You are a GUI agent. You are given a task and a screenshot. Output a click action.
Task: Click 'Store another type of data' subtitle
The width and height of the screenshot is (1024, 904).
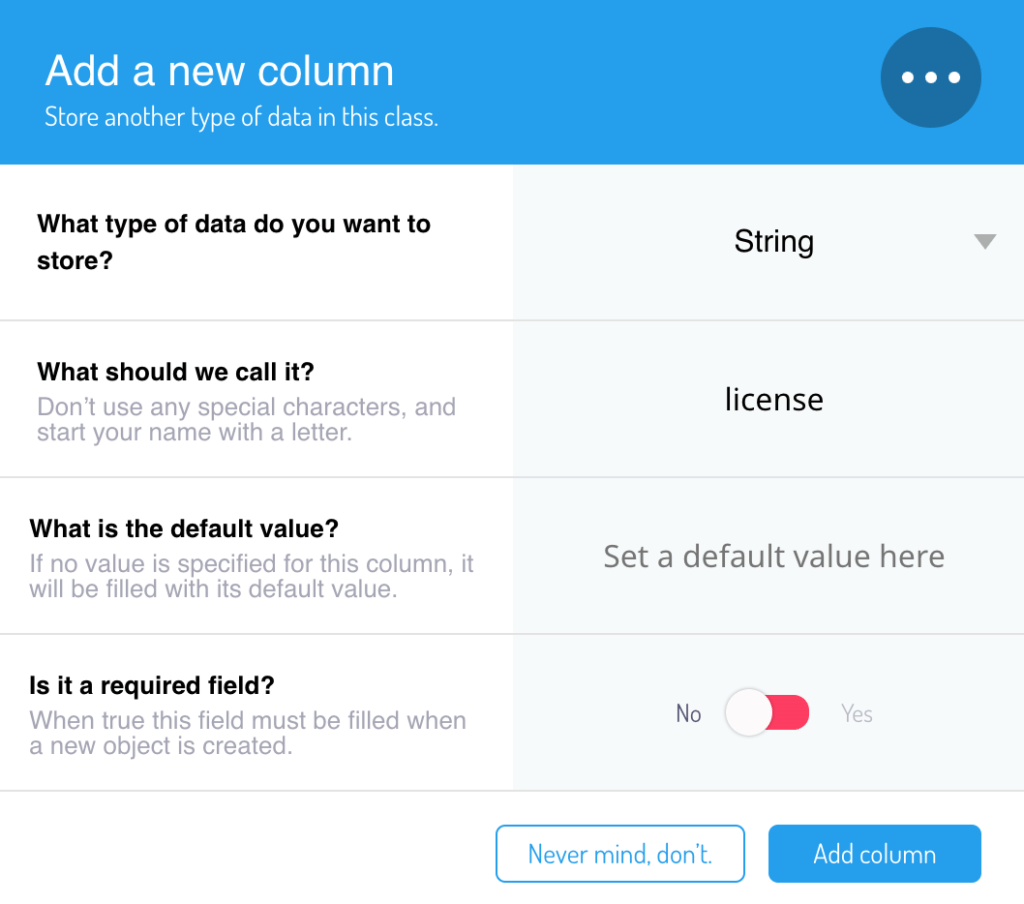click(241, 118)
